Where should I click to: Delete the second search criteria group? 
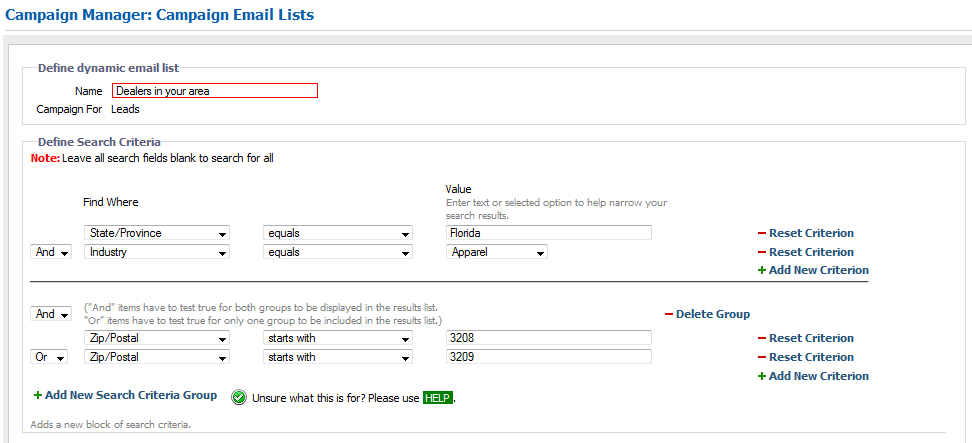click(x=707, y=314)
